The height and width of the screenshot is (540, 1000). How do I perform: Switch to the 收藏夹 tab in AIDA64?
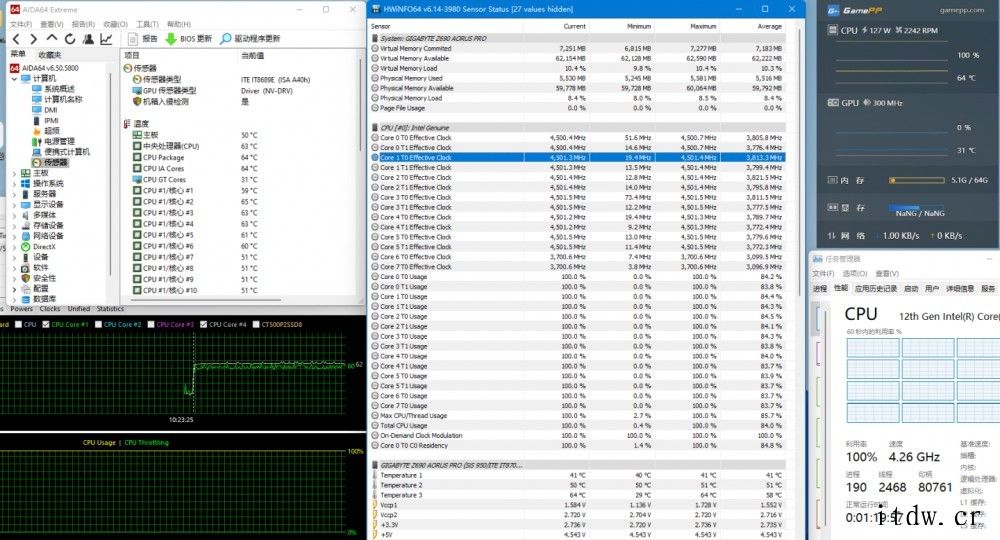[50, 55]
